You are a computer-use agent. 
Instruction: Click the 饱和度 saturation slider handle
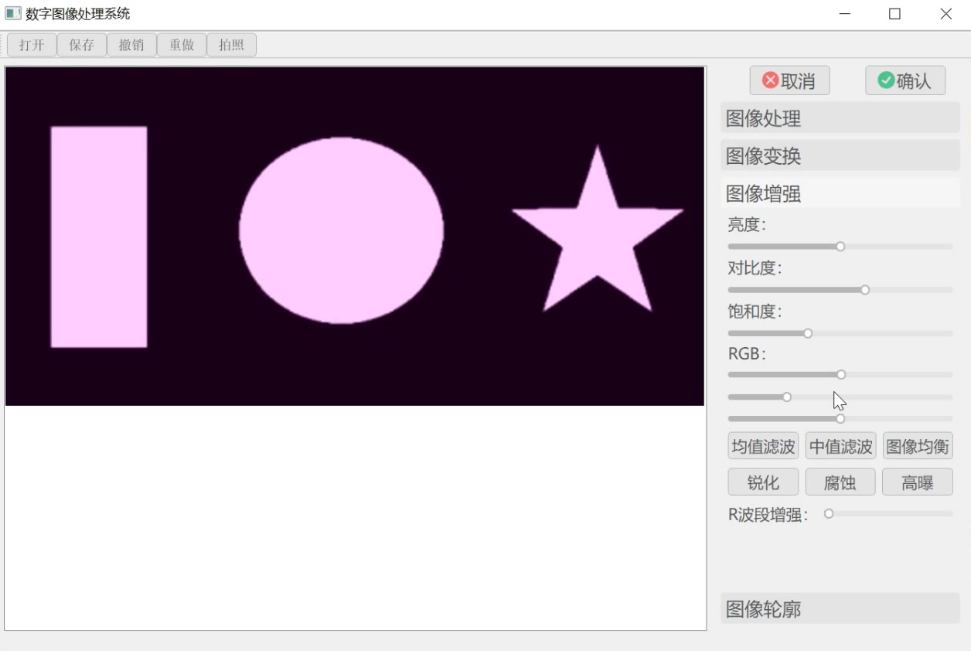tap(808, 333)
